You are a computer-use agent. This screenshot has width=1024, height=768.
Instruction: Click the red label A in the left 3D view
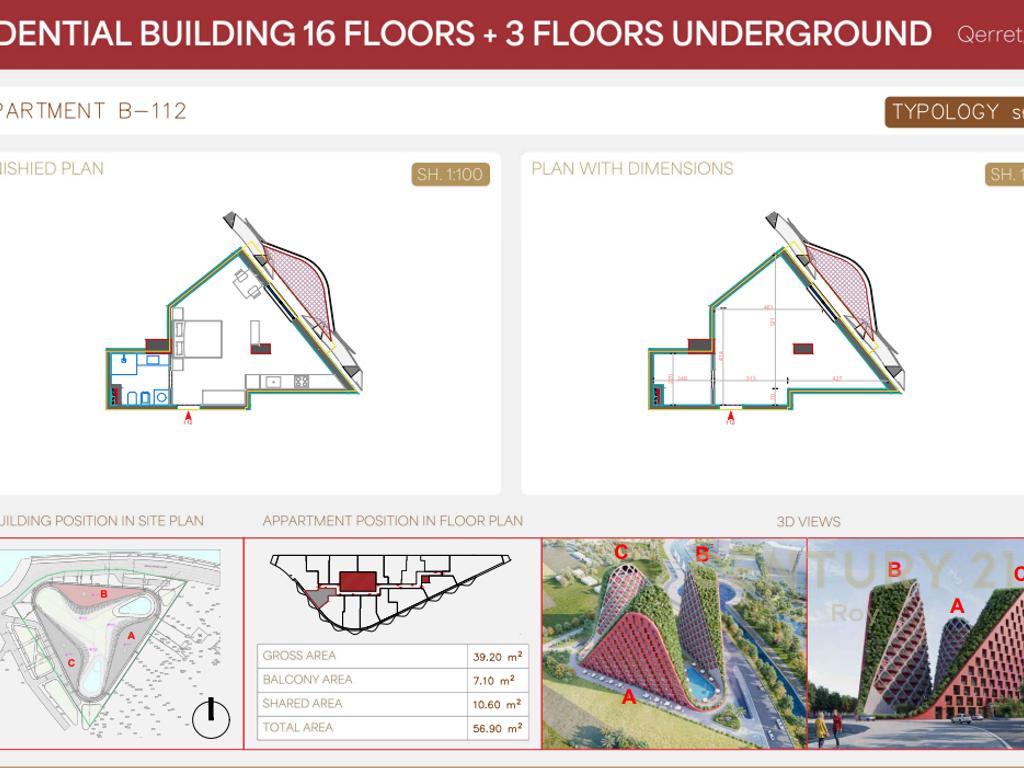(629, 697)
